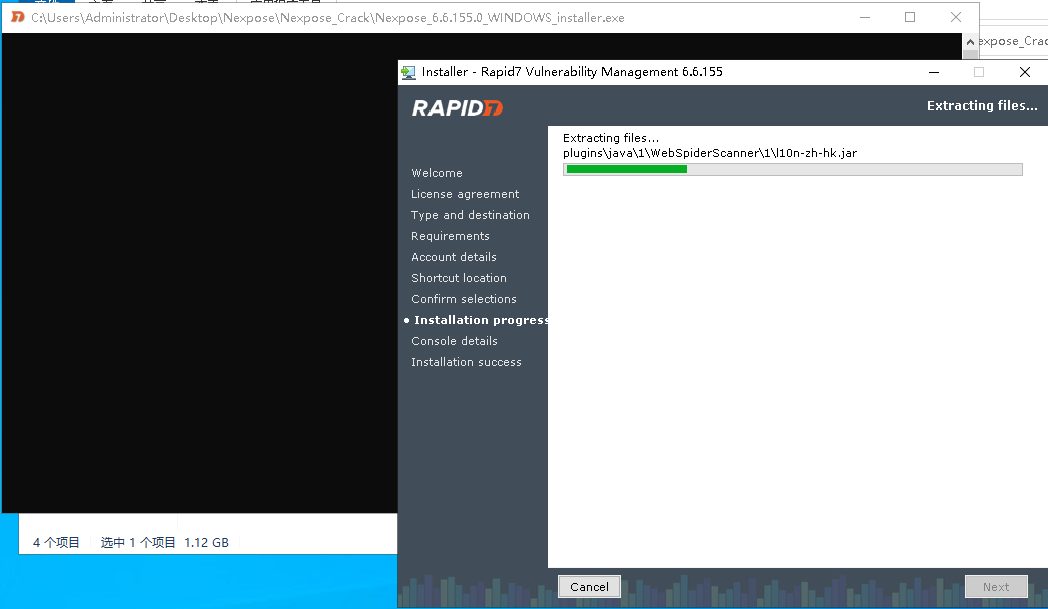Image resolution: width=1048 pixels, height=609 pixels.
Task: Click 'Extracting files...' label above progress bar
Action: (x=611, y=138)
